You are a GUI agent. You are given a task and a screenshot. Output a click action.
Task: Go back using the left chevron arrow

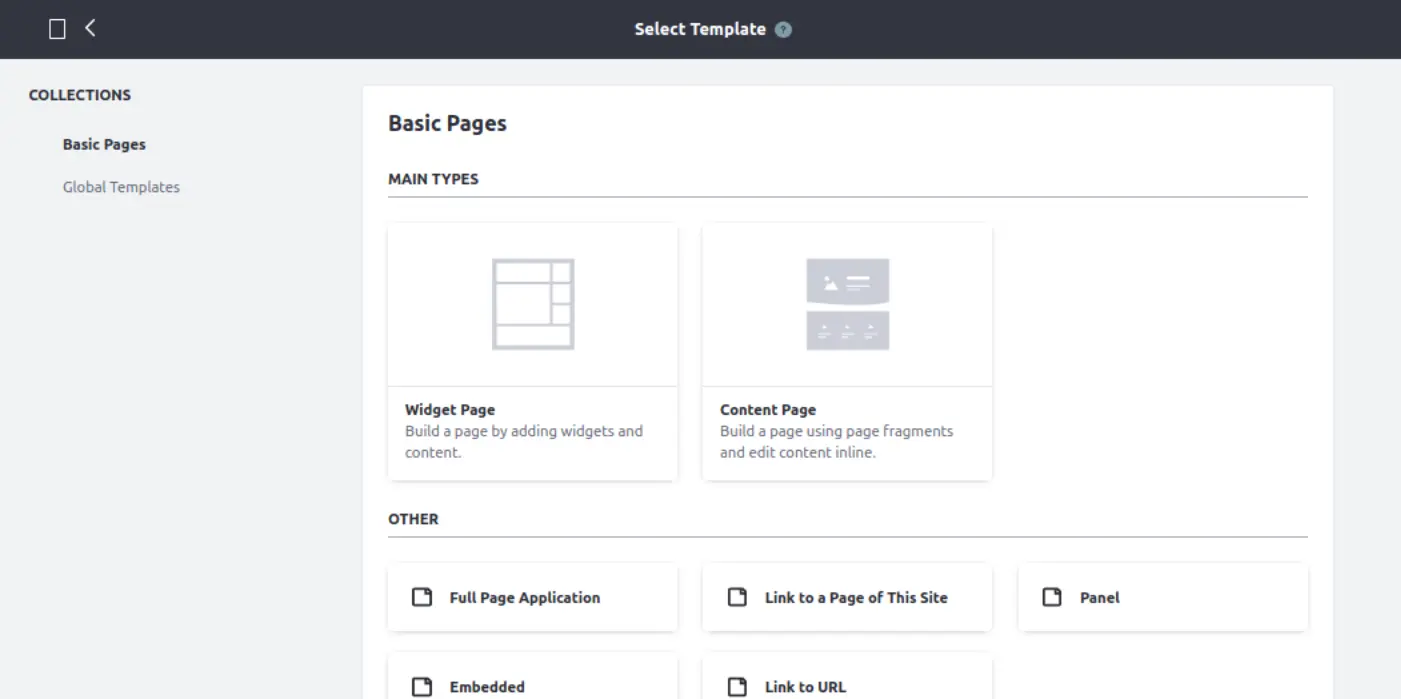coord(90,28)
